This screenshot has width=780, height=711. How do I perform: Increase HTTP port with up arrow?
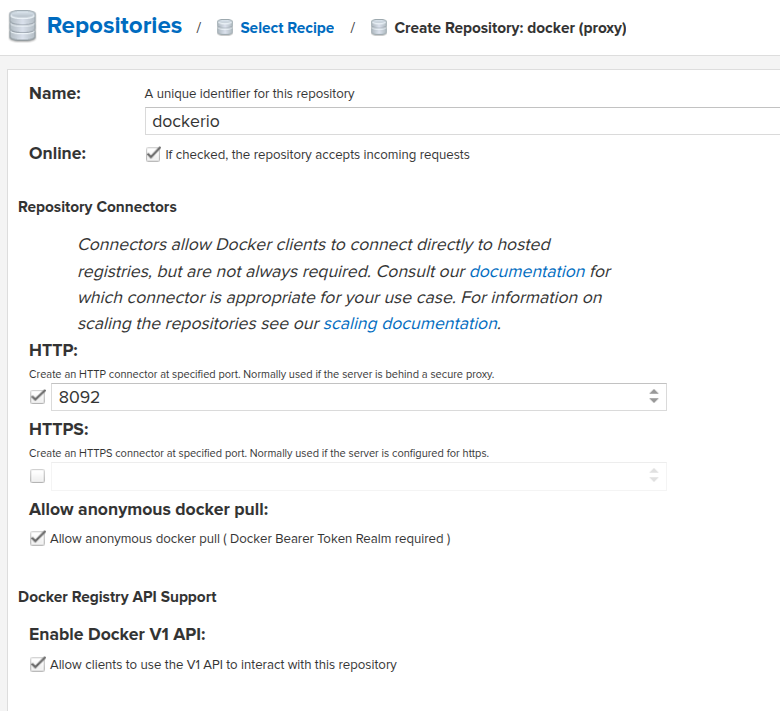[654, 392]
